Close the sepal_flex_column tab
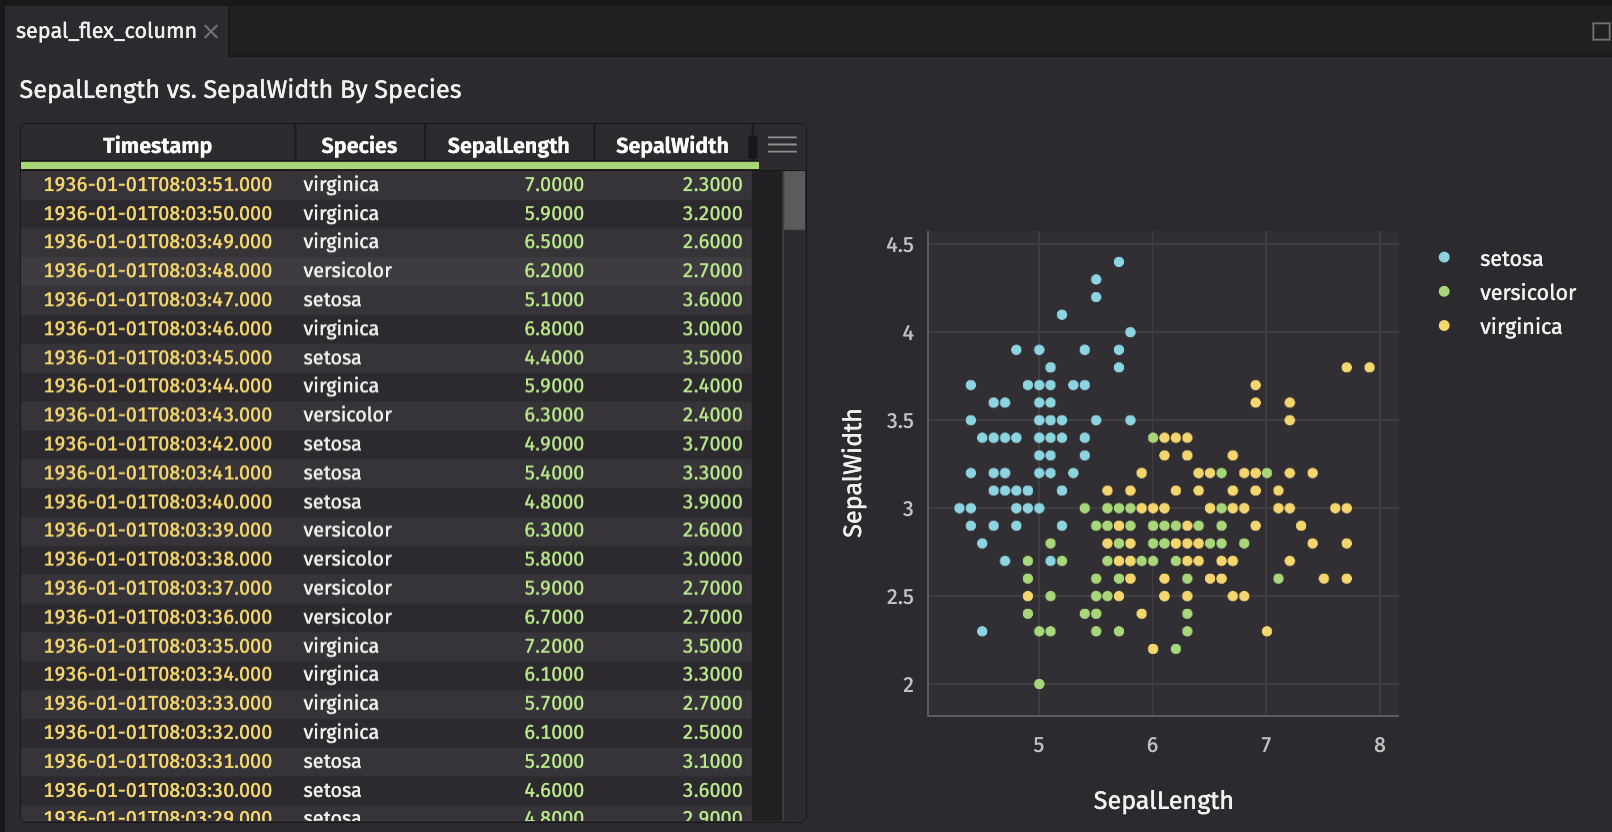Screen dimensions: 1612x832 211,32
